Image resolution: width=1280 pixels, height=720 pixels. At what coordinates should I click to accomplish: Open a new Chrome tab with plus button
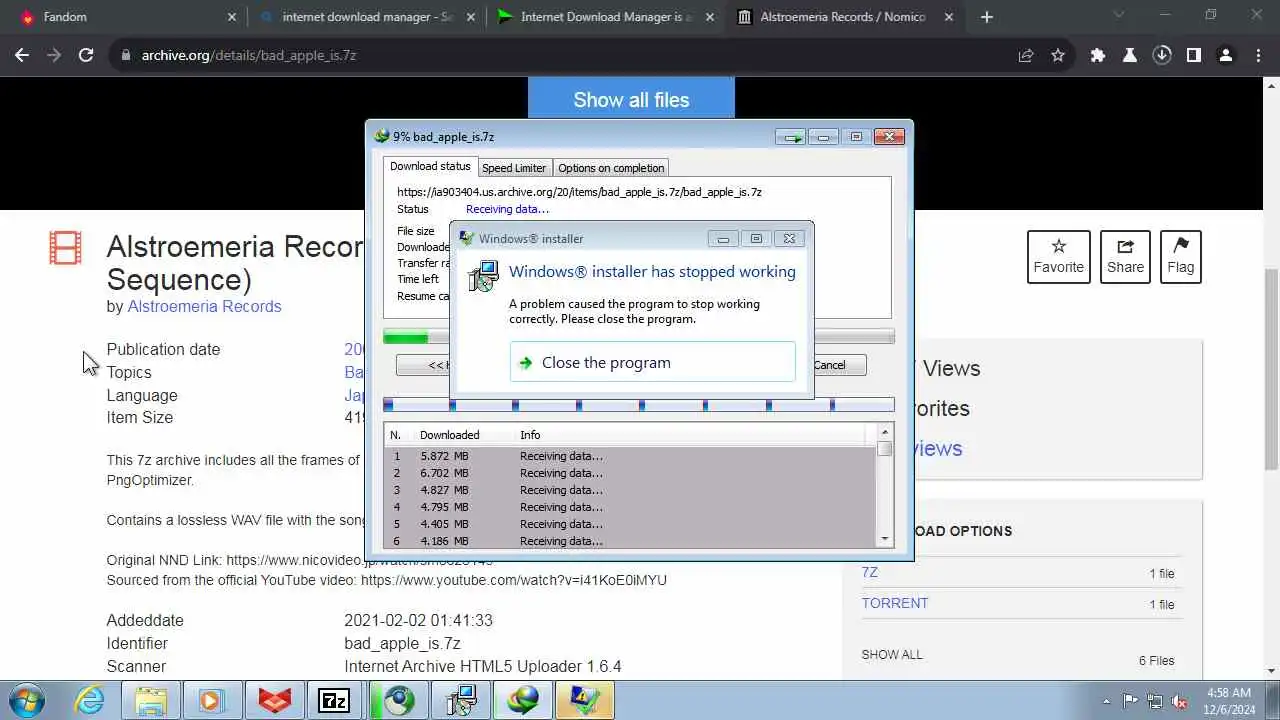pyautogui.click(x=987, y=17)
